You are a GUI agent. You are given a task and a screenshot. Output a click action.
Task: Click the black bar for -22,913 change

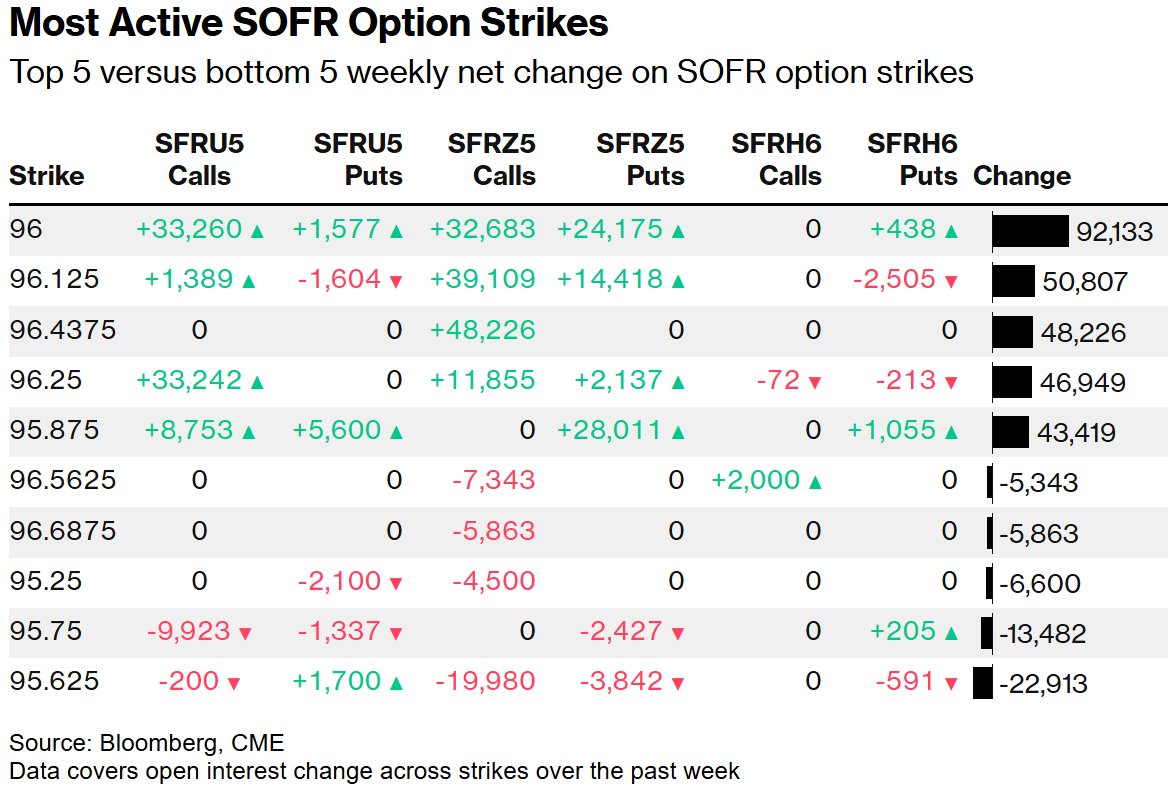coord(982,683)
